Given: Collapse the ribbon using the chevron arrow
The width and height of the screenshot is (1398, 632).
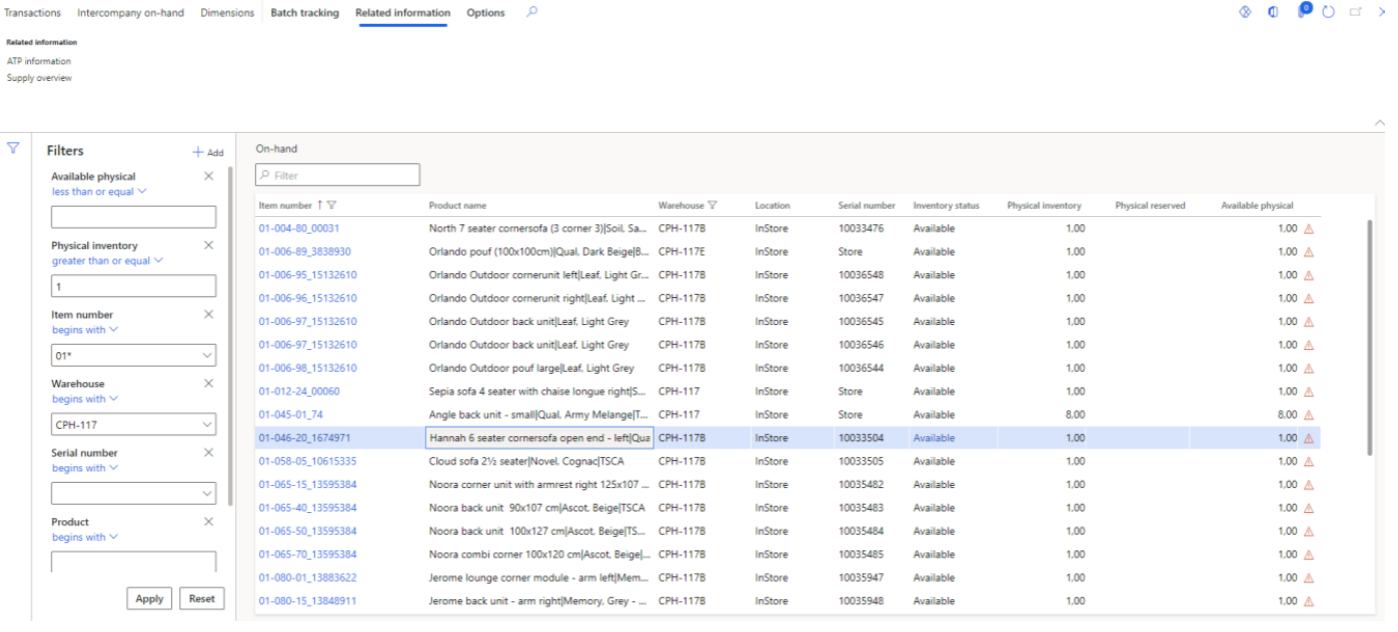Looking at the screenshot, I should tap(1381, 121).
